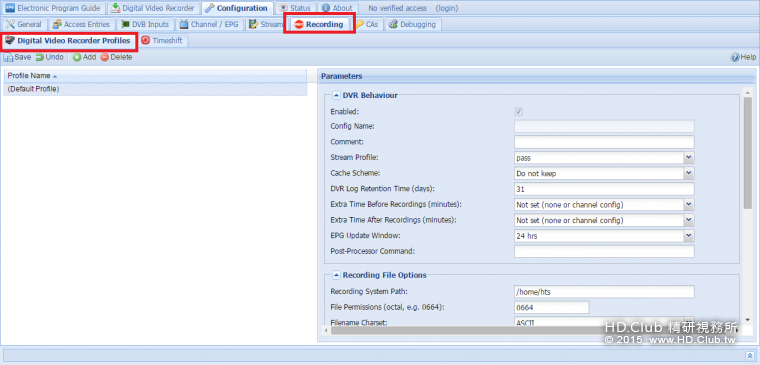Open the General configuration tab
Image resolution: width=760 pixels, height=365 pixels.
25,24
